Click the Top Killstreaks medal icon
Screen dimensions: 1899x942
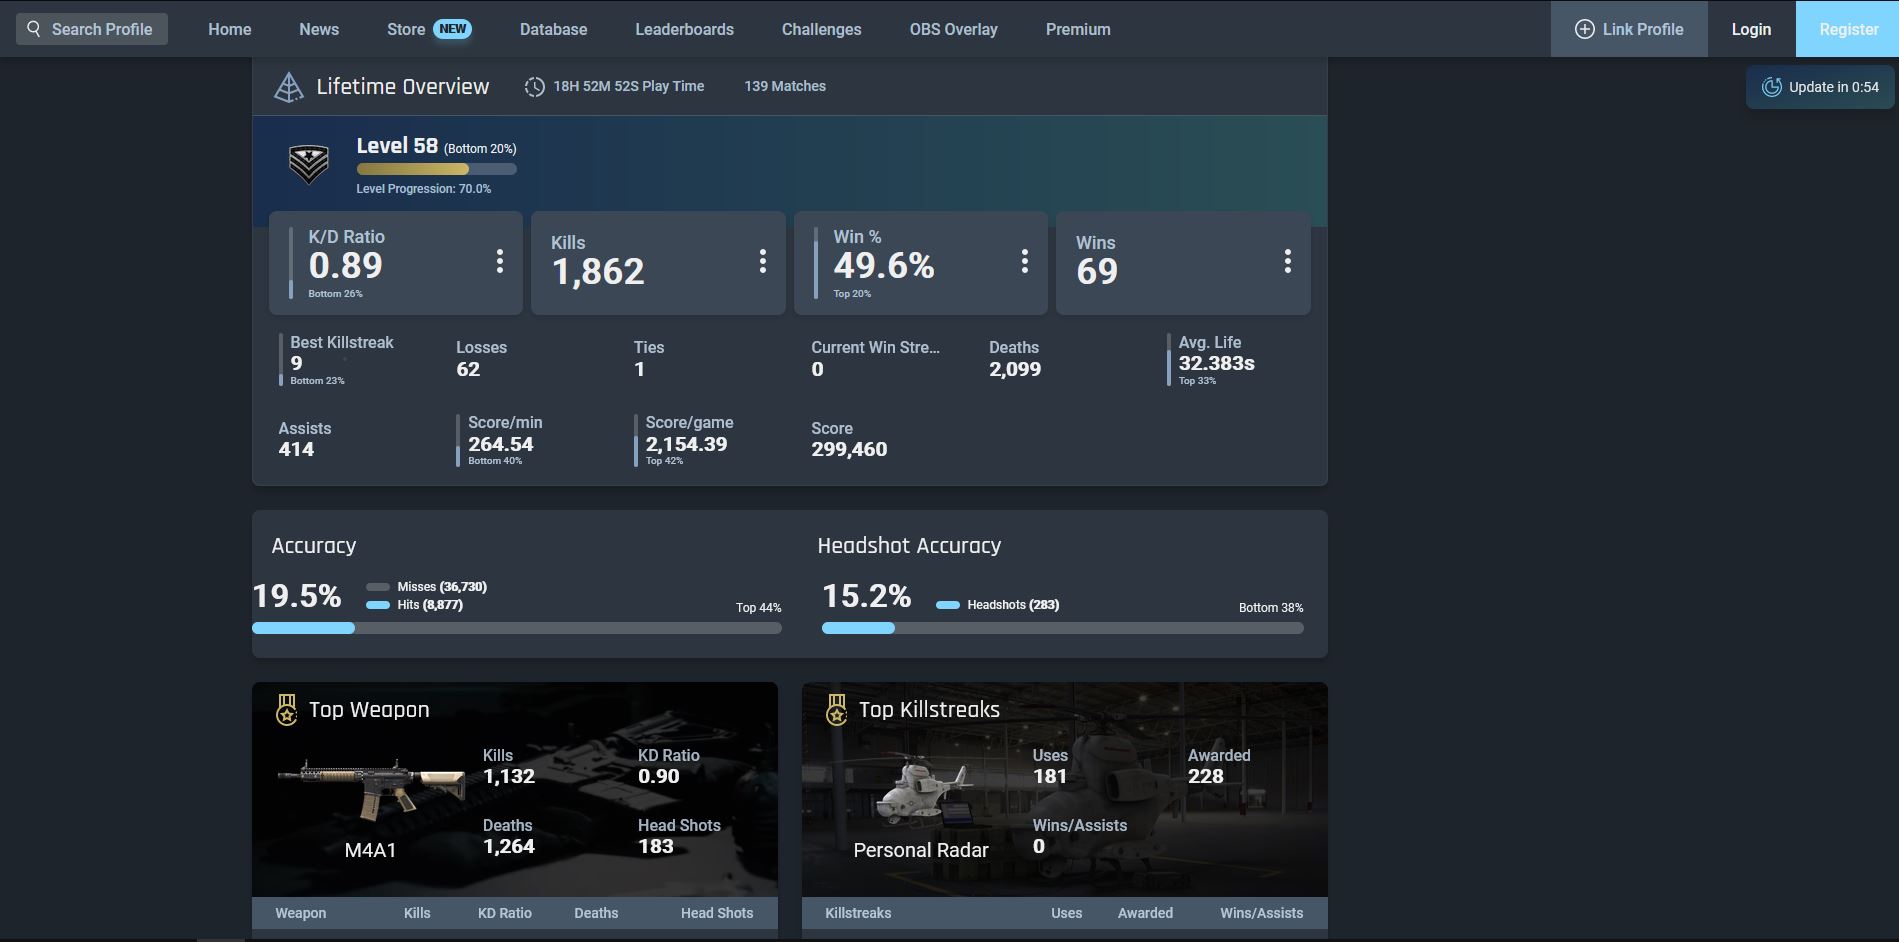tap(835, 709)
